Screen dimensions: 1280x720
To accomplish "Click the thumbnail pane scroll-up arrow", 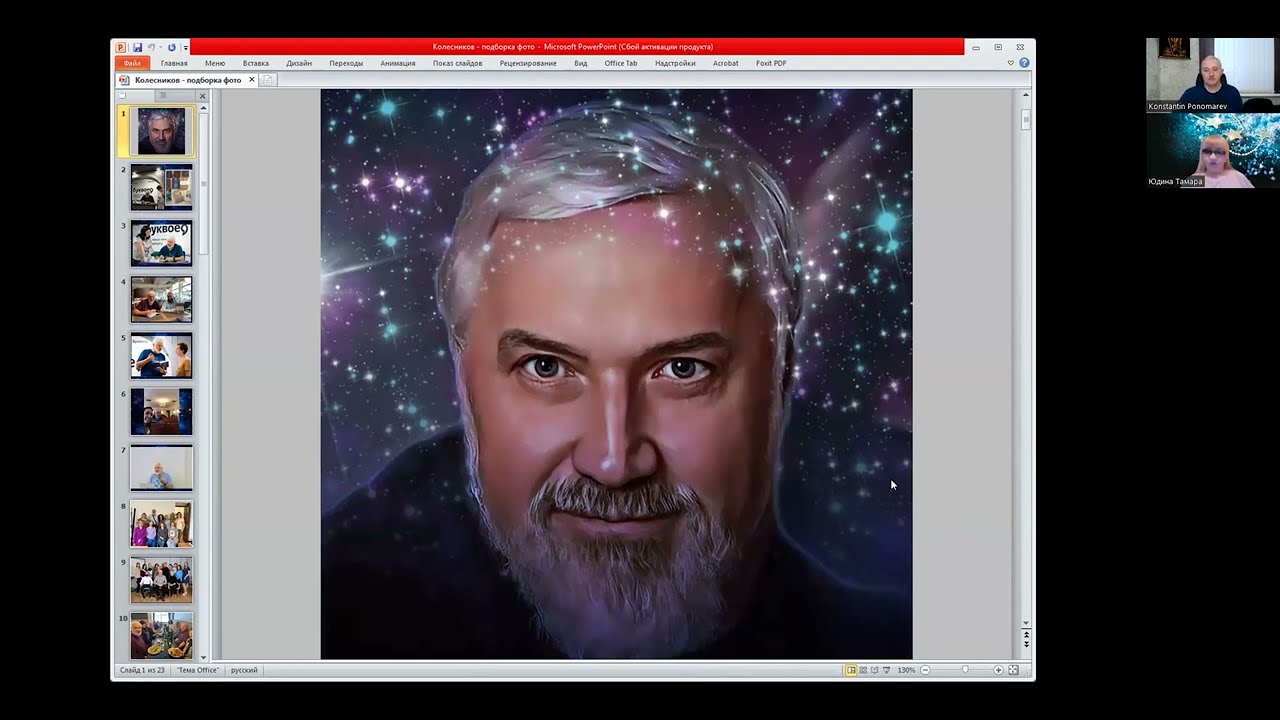I will coord(204,109).
